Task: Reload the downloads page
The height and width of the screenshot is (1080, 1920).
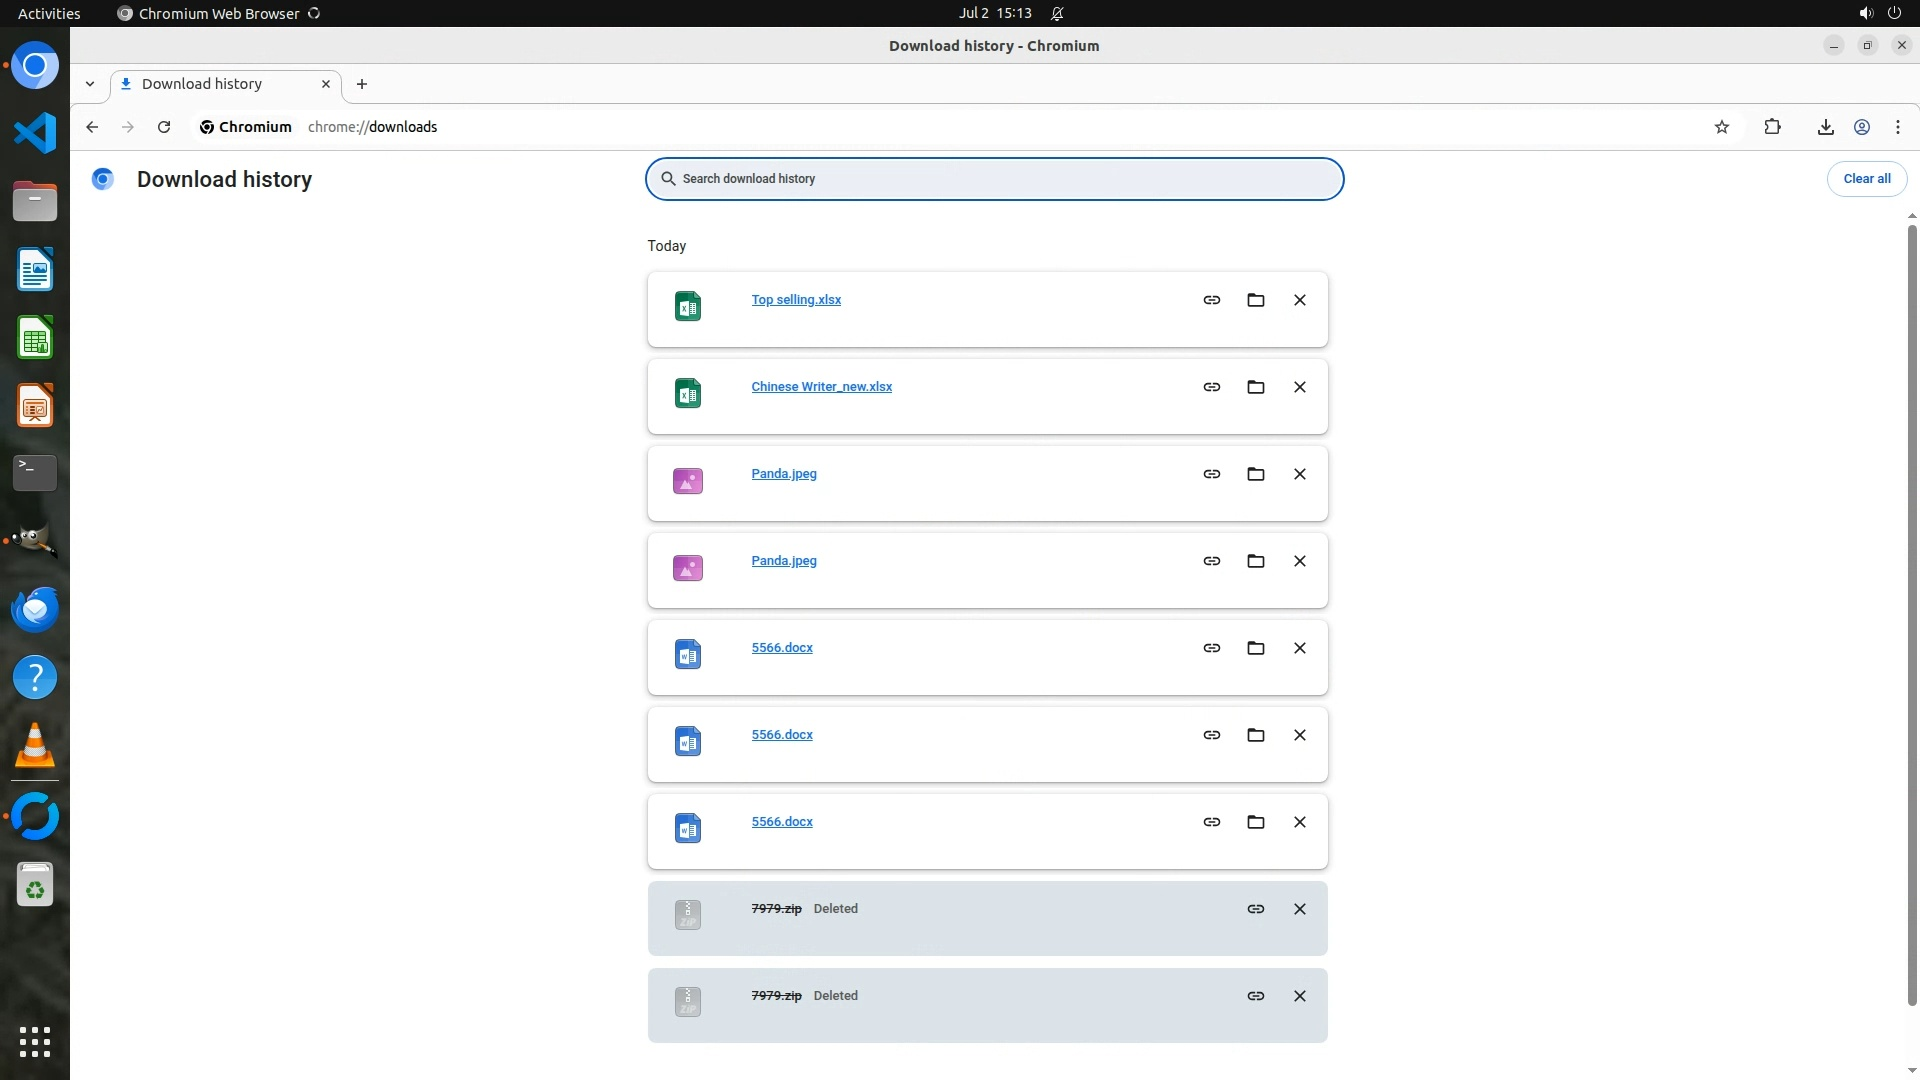Action: point(164,127)
